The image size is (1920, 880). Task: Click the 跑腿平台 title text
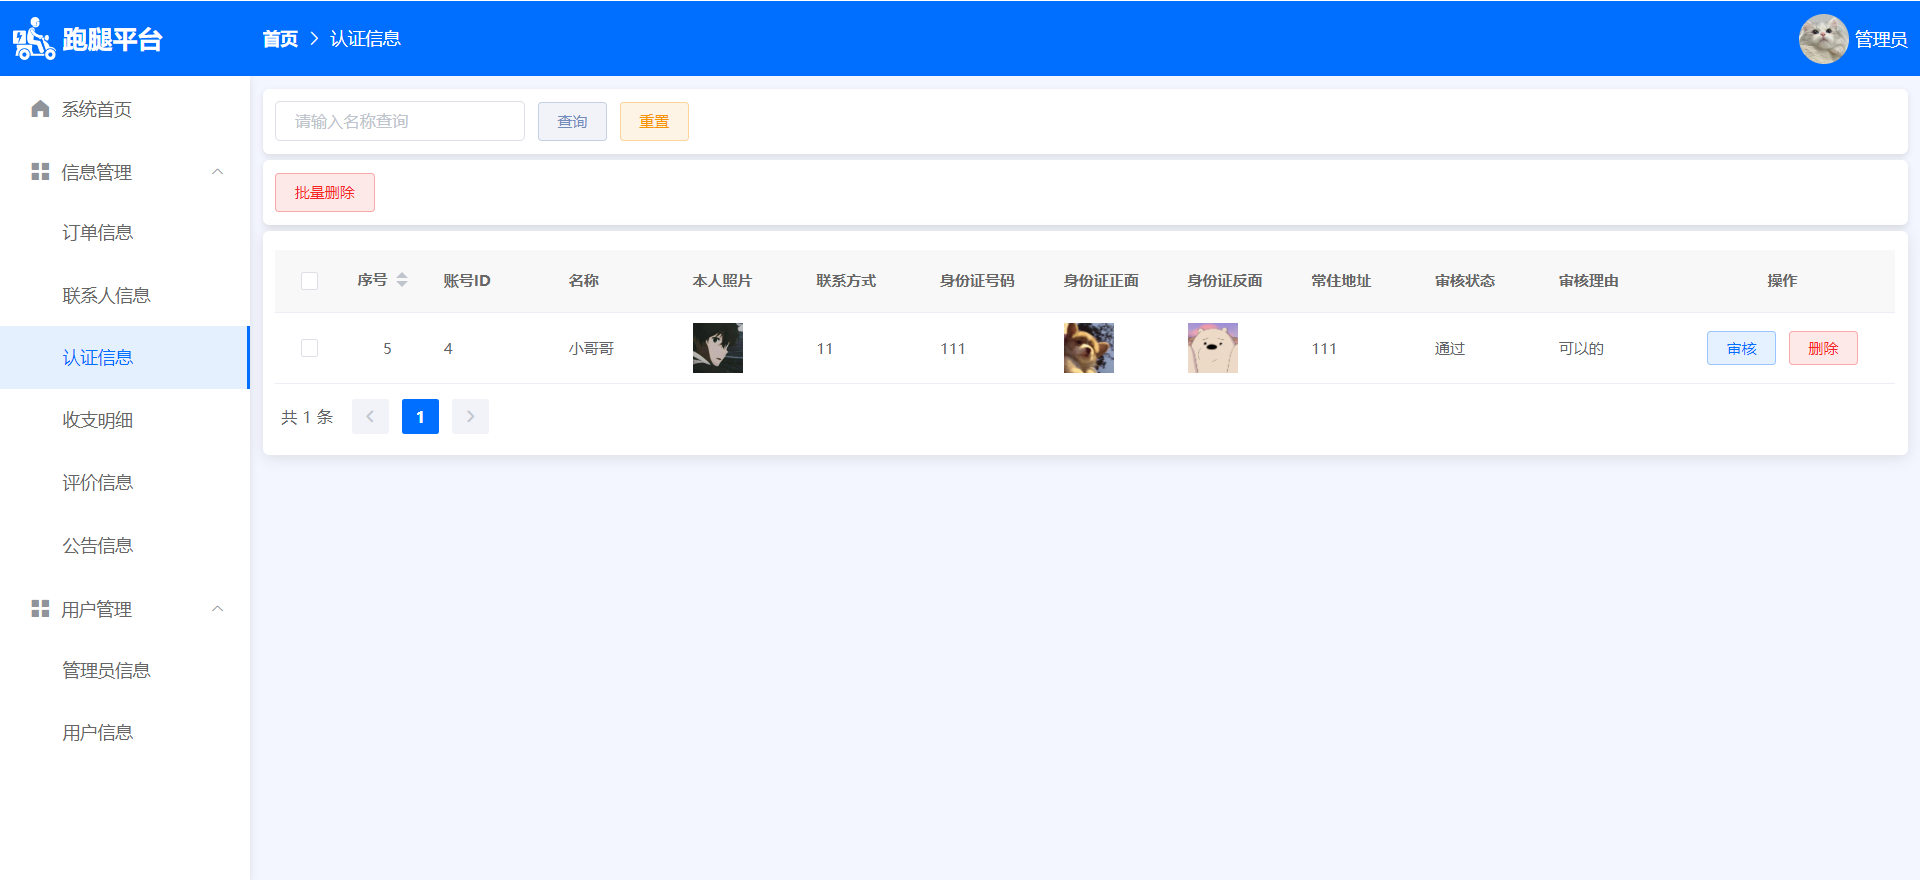[112, 39]
